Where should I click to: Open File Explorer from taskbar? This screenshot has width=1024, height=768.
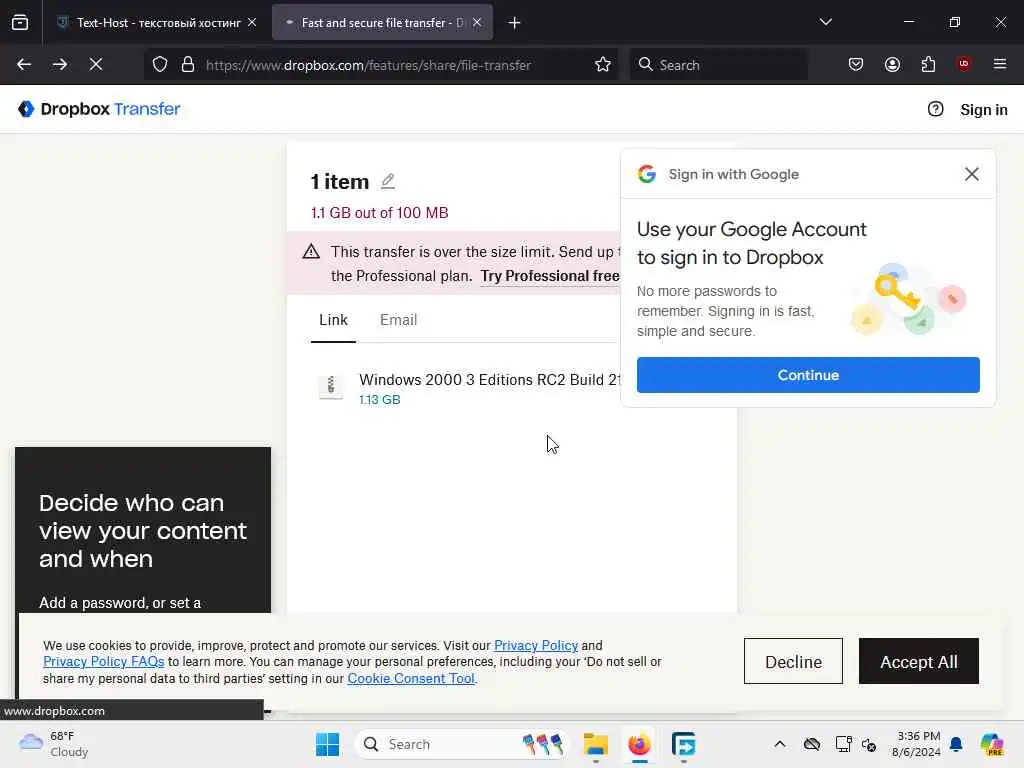click(x=596, y=744)
